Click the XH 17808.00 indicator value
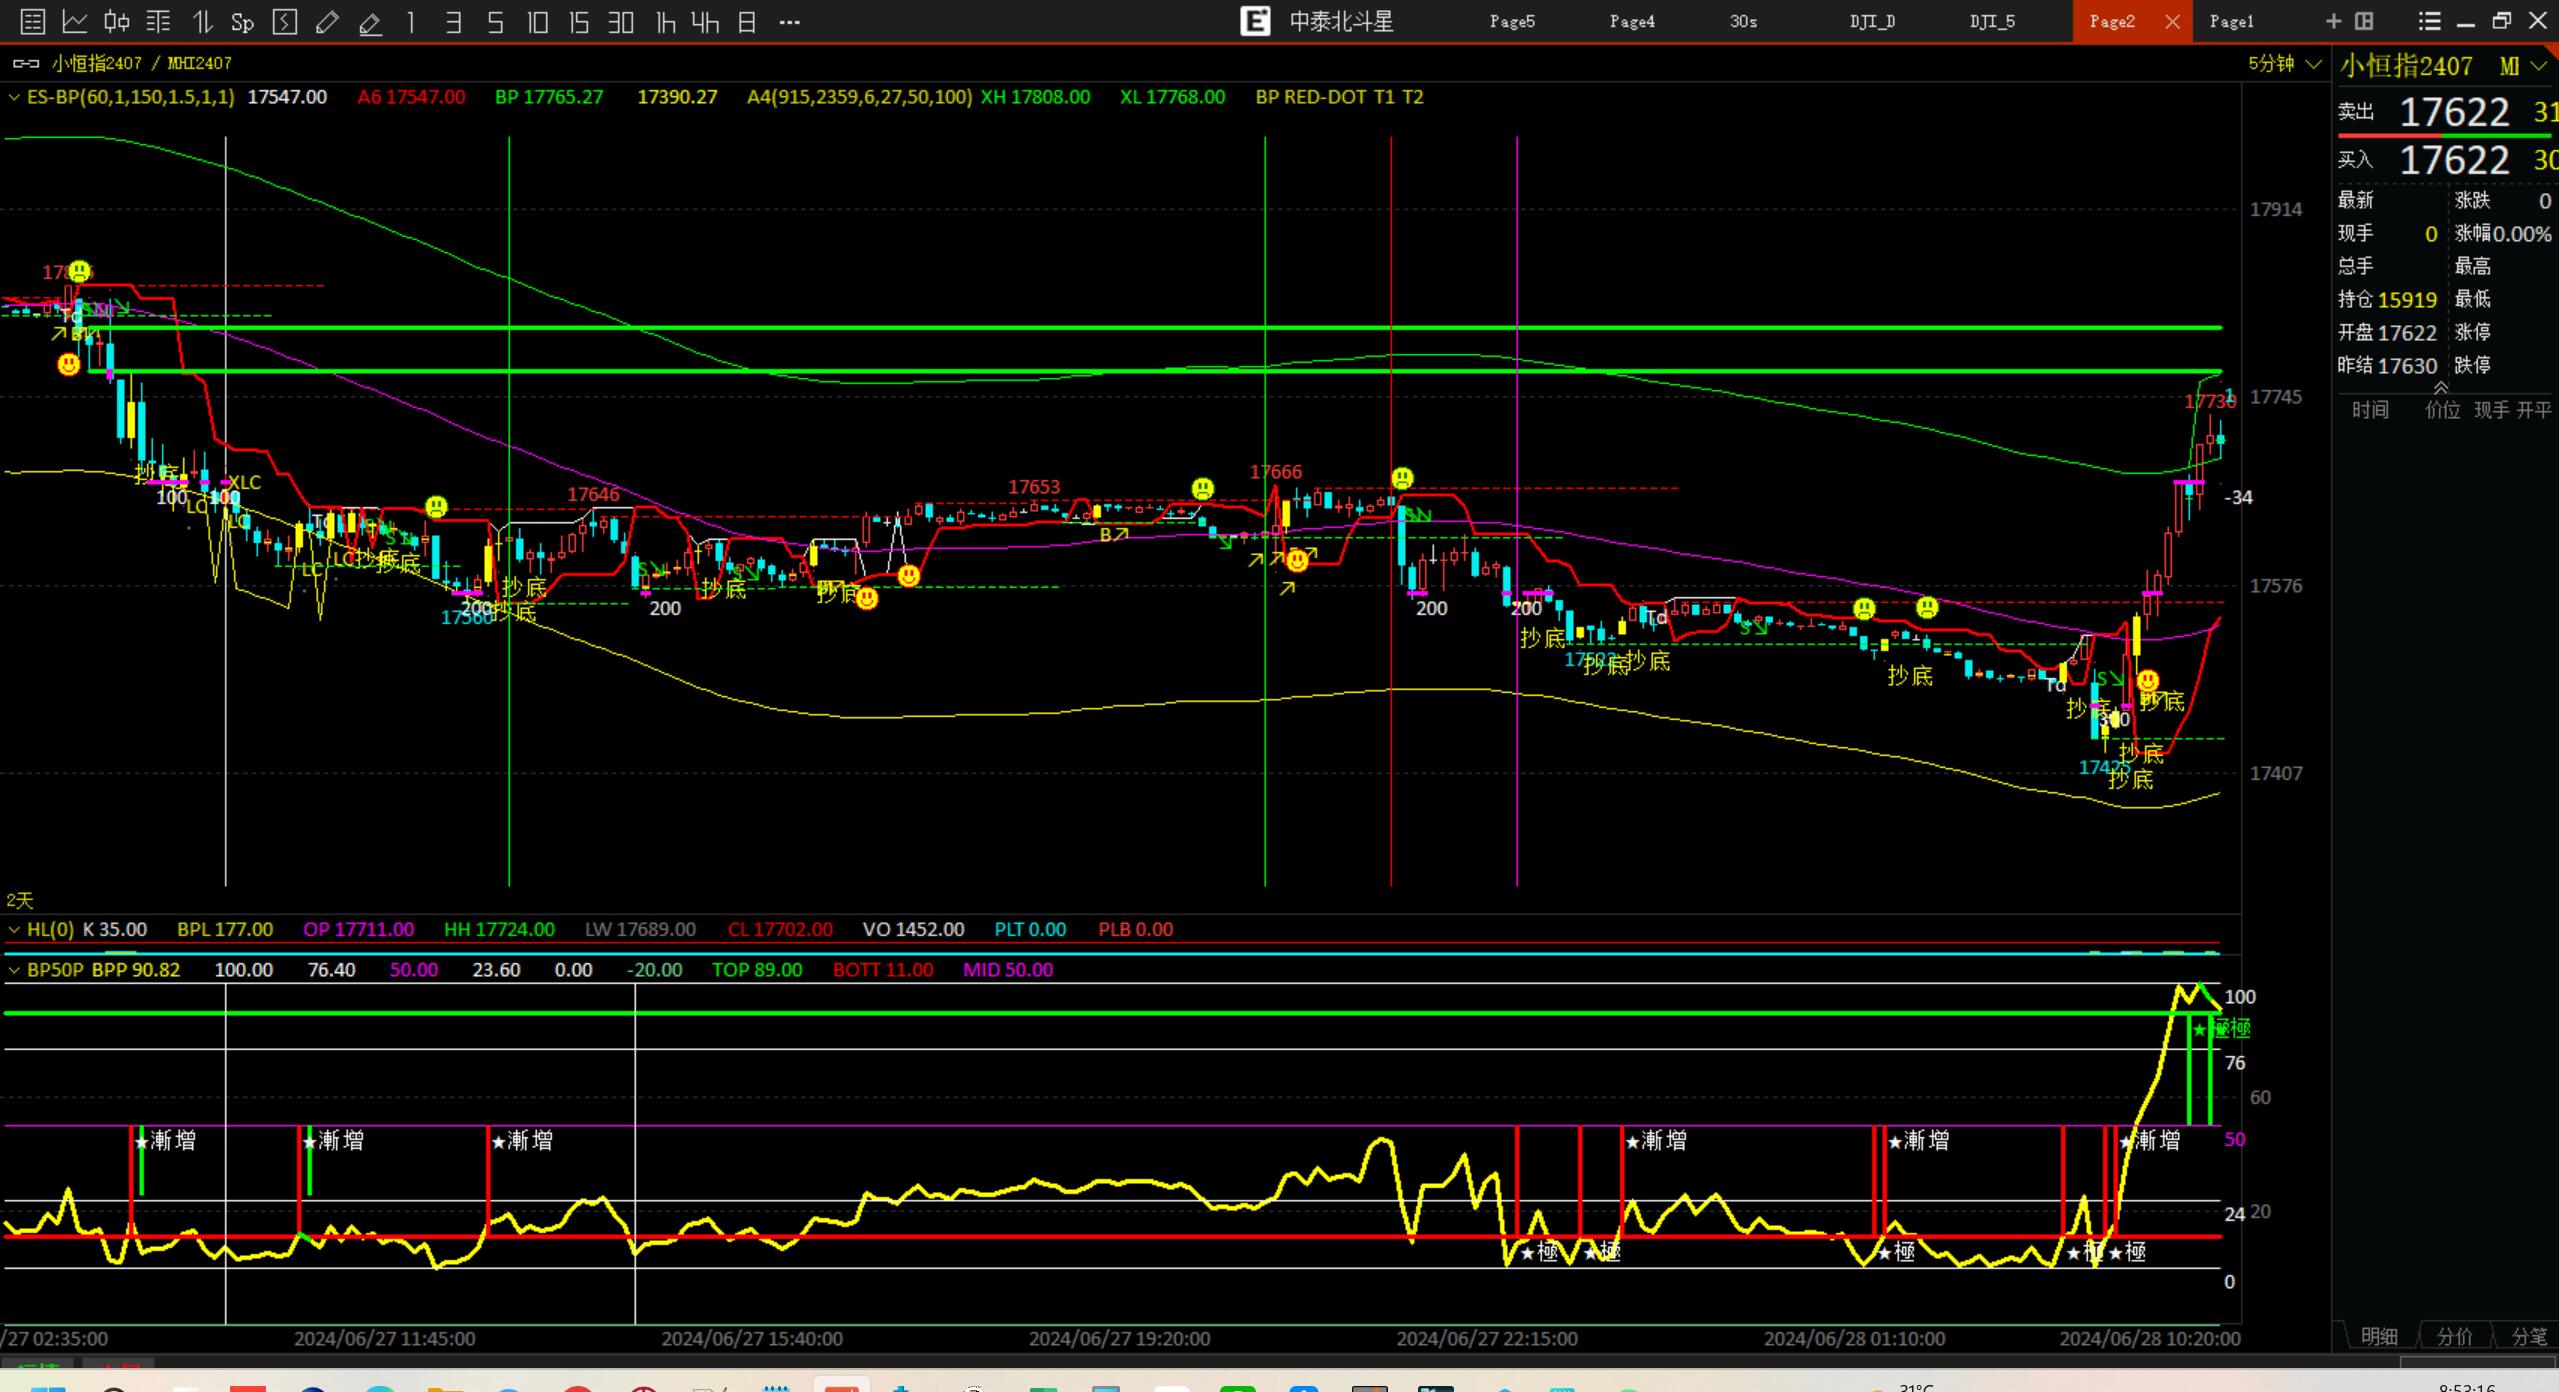The image size is (2559, 1392). [x=1035, y=97]
